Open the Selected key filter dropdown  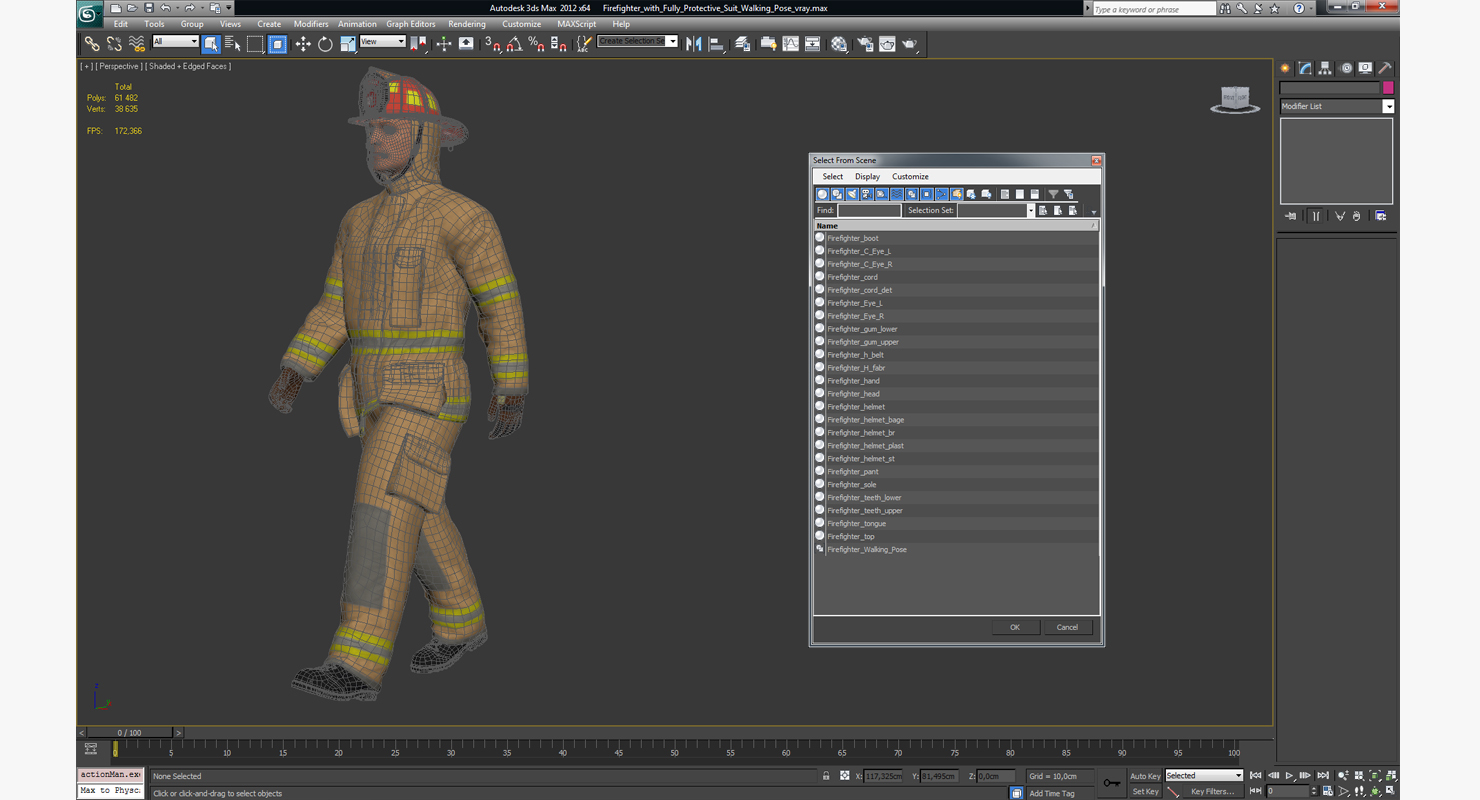1204,776
